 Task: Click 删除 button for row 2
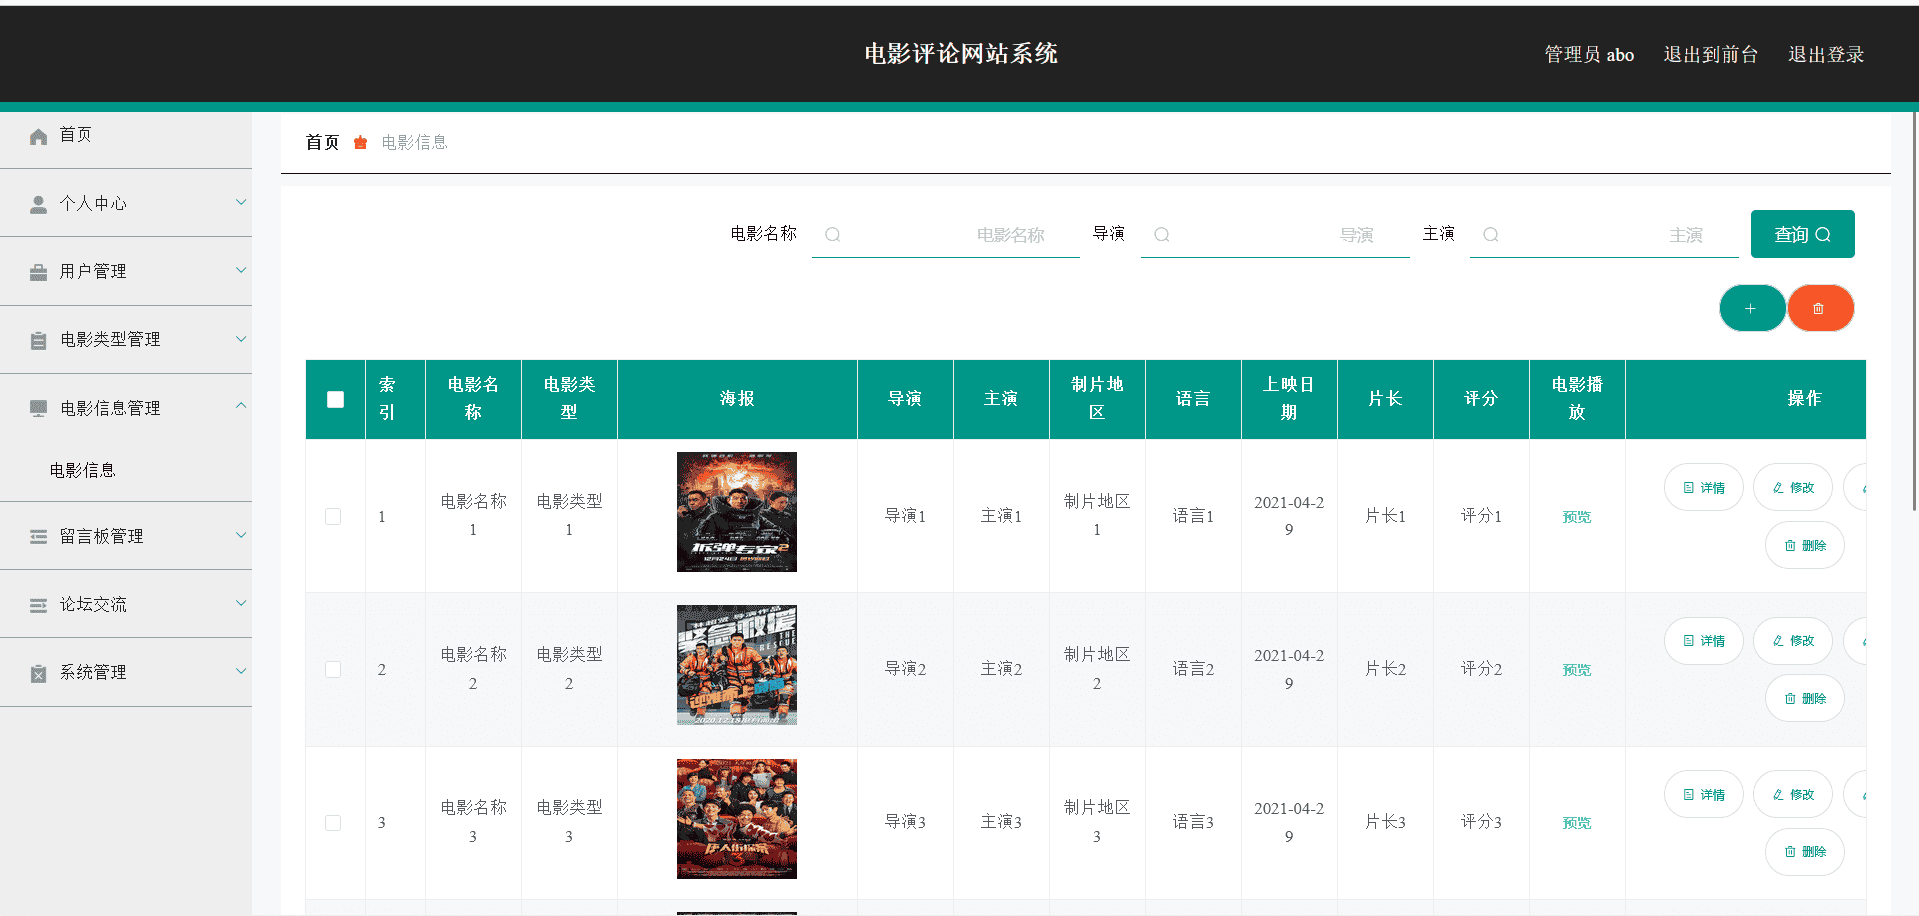1805,699
